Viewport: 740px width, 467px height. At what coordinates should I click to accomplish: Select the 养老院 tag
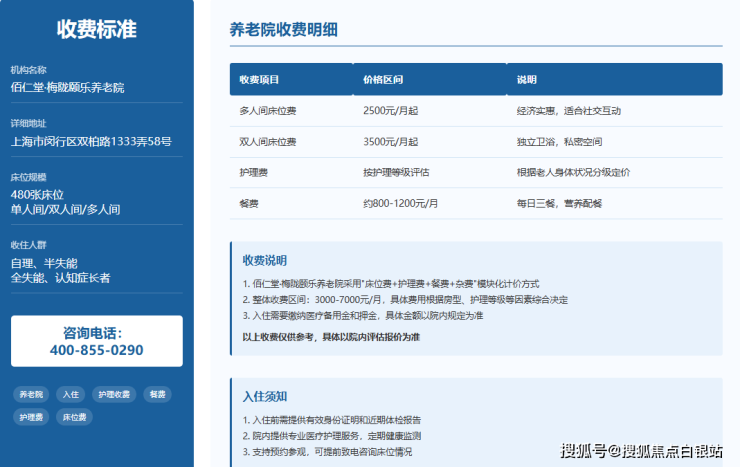coord(31,394)
